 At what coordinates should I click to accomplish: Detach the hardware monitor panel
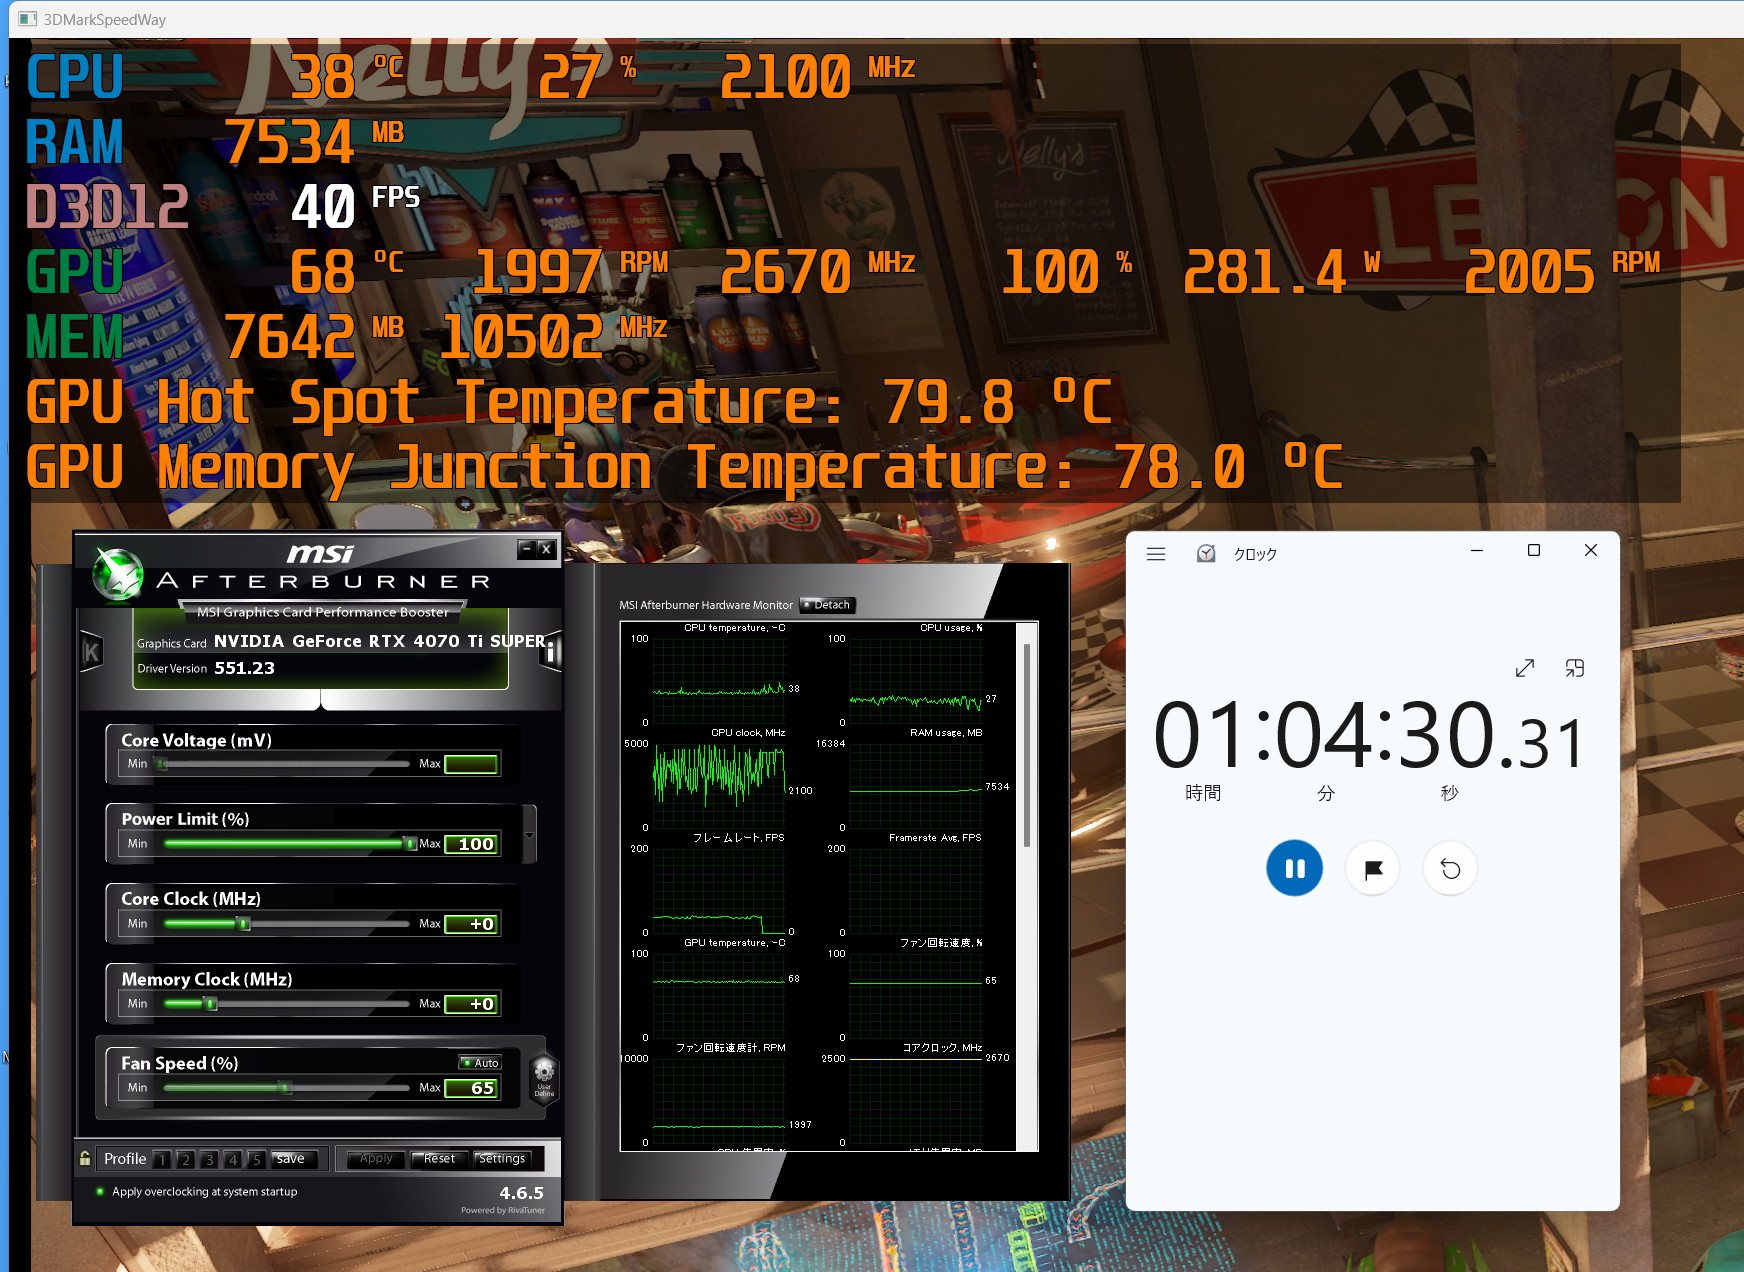(x=827, y=605)
